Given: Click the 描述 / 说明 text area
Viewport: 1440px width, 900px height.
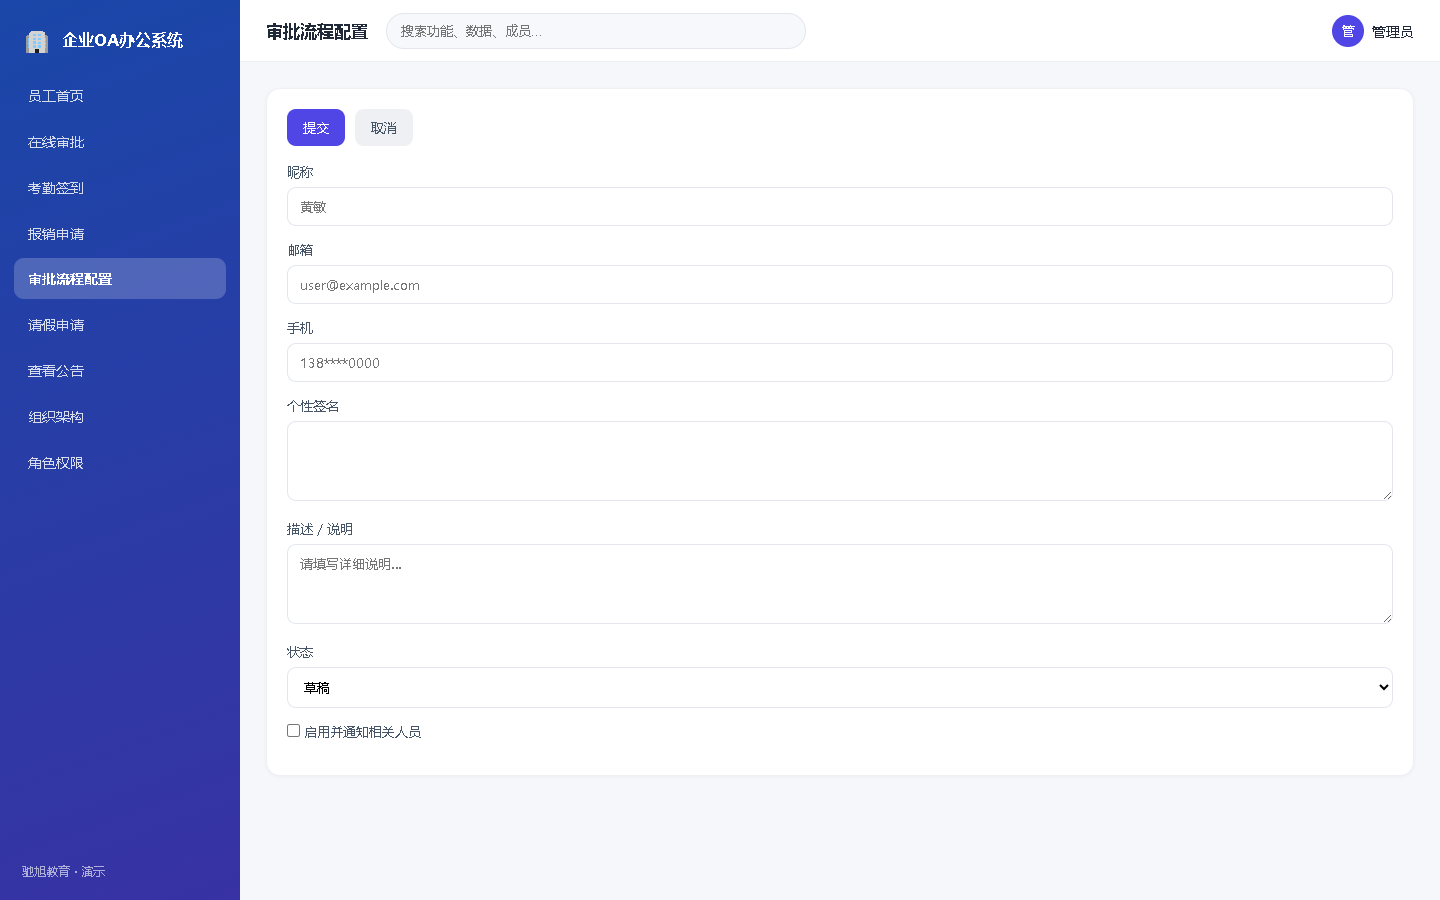Looking at the screenshot, I should point(840,584).
